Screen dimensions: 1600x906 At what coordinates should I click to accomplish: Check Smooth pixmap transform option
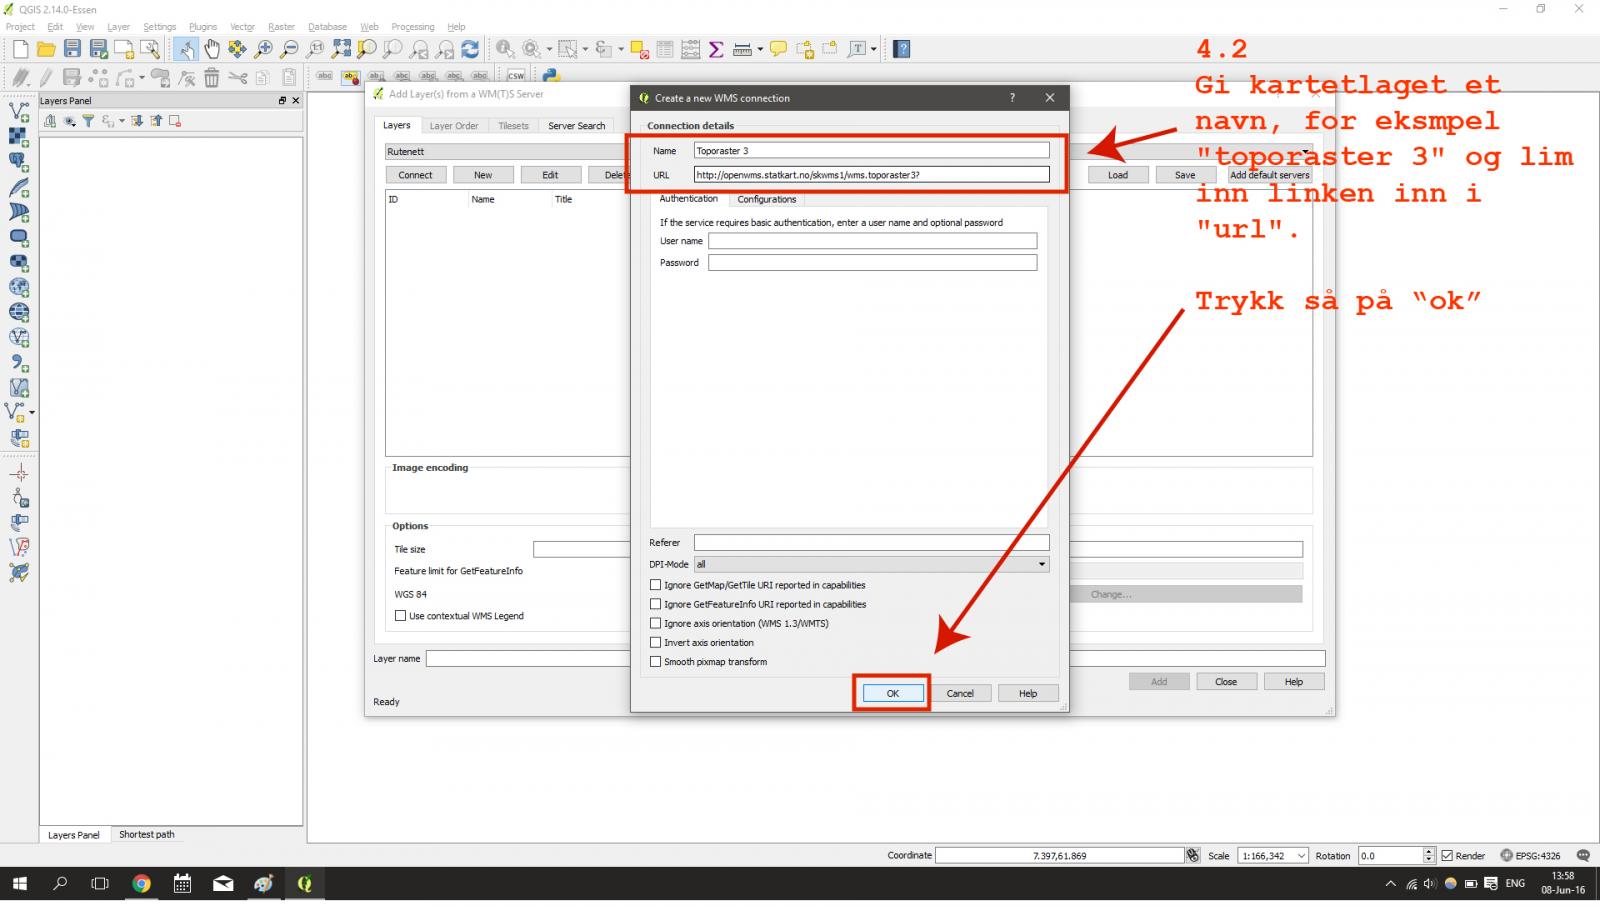(656, 662)
